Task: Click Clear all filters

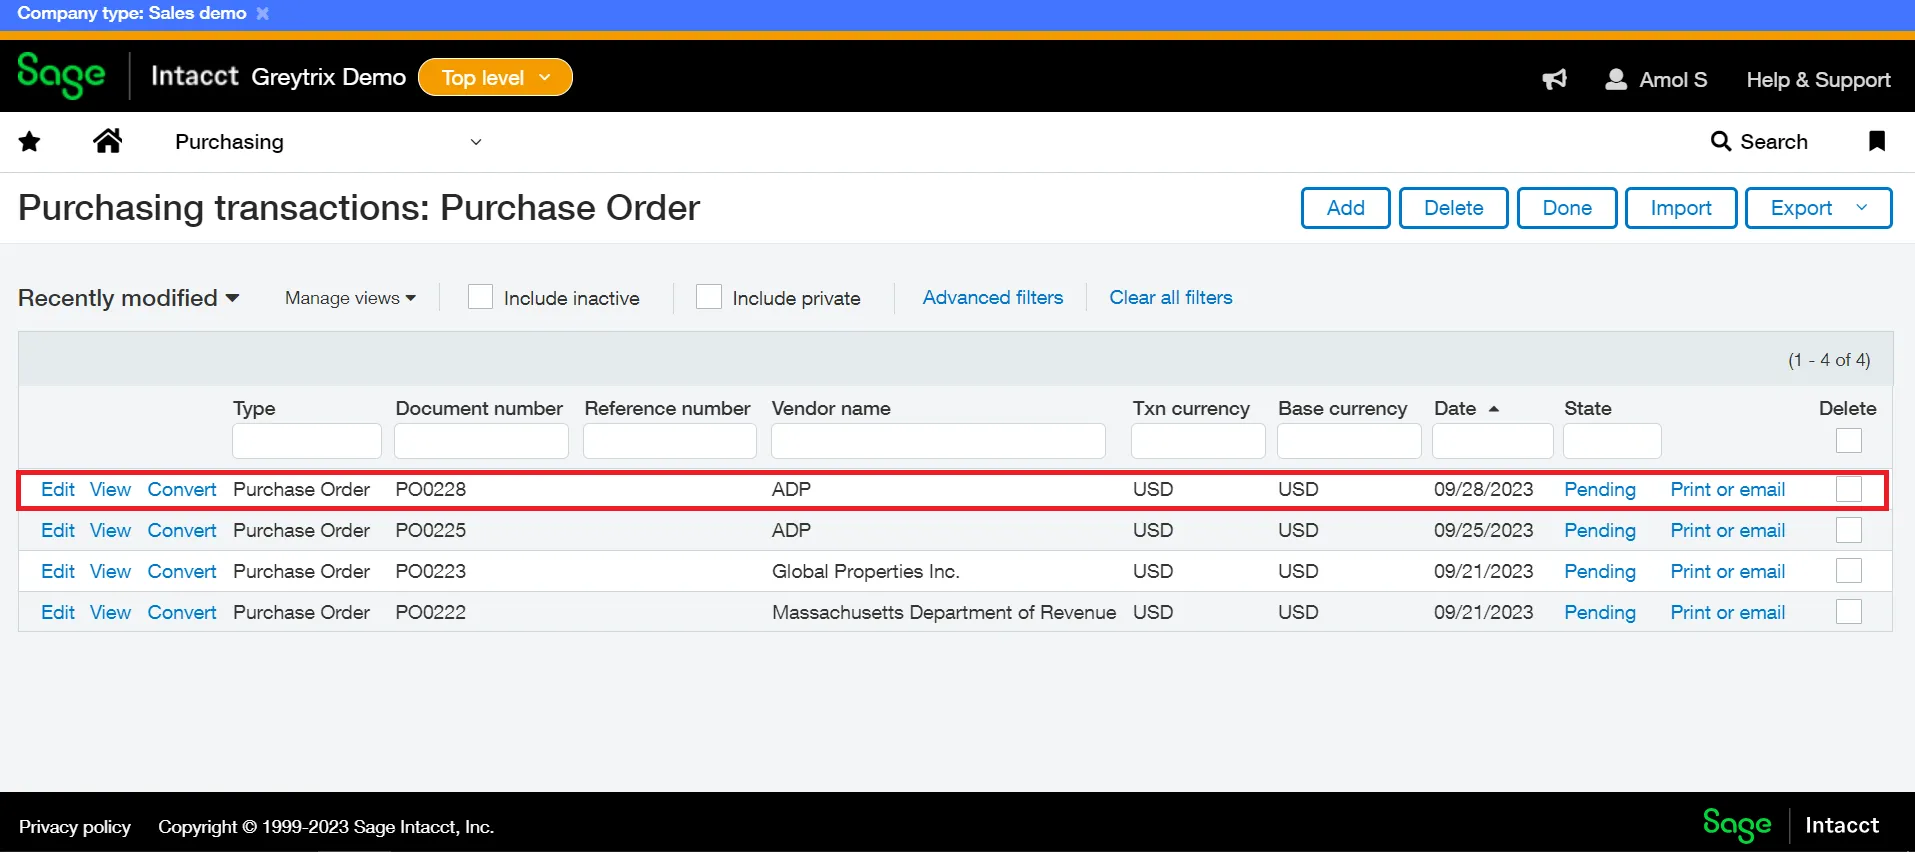Action: pos(1171,297)
